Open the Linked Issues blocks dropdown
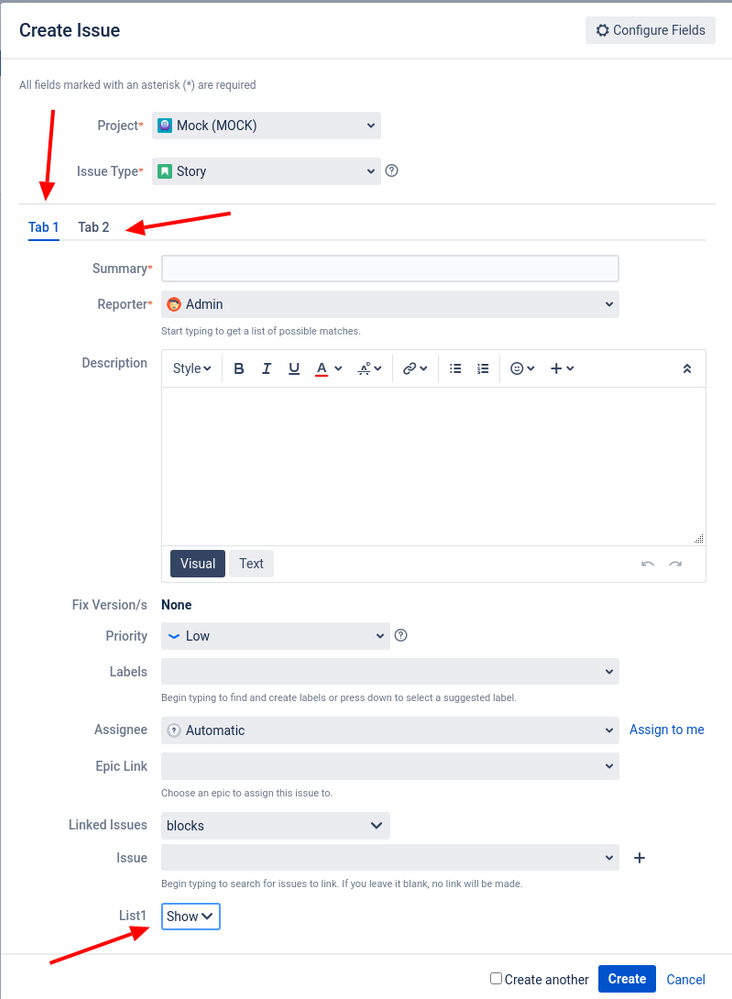This screenshot has height=999, width=732. [275, 826]
